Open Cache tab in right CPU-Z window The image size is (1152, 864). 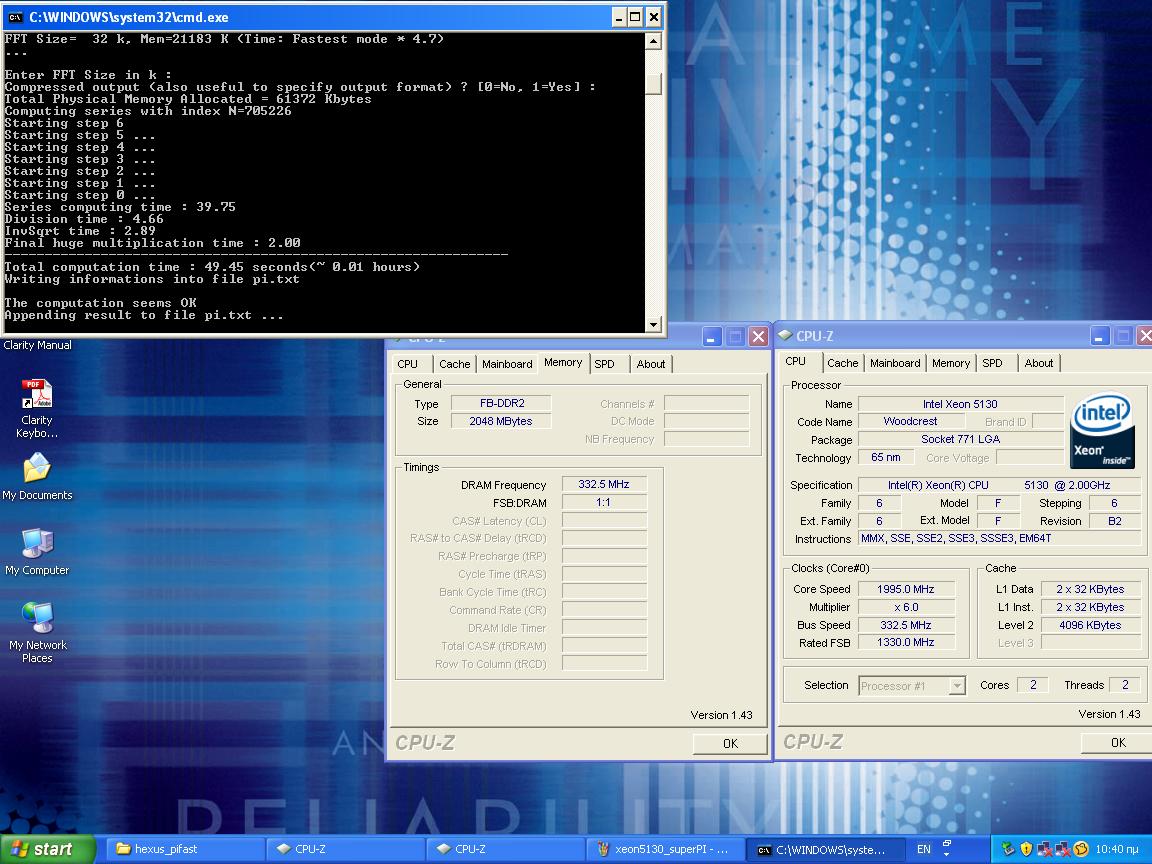tap(843, 363)
